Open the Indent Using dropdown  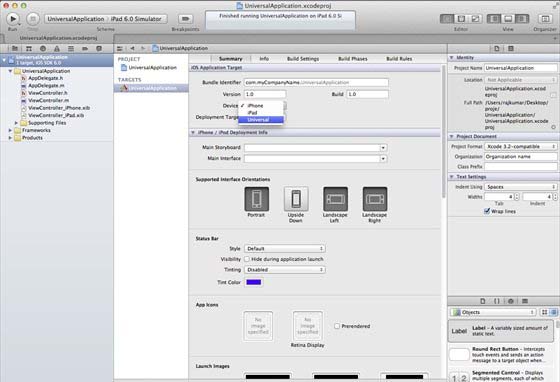(x=521, y=187)
